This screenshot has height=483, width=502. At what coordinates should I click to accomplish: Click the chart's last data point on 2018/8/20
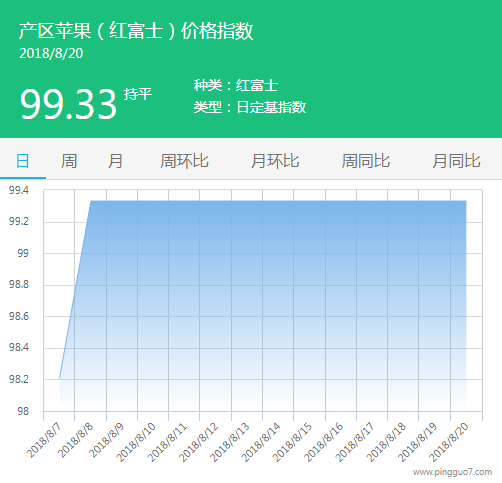466,201
